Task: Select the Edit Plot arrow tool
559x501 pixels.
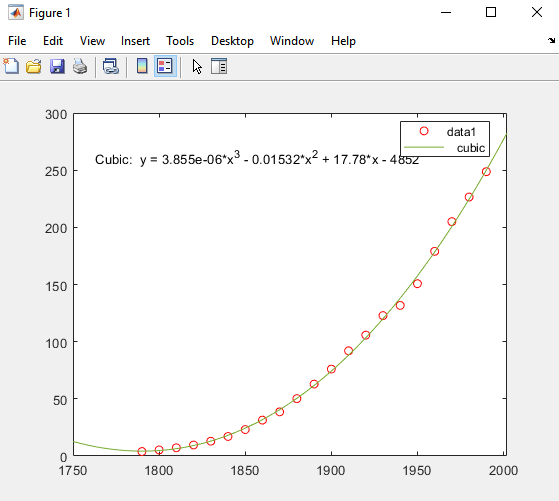Action: [x=197, y=67]
